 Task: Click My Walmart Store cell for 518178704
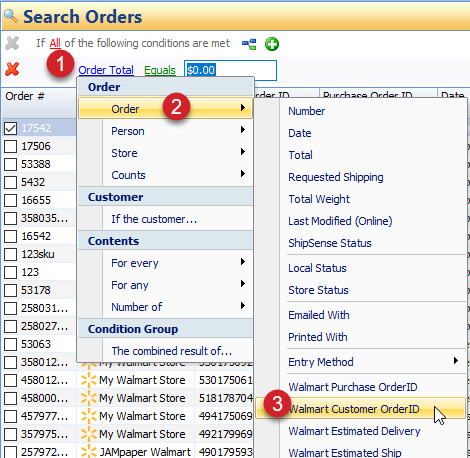(142, 398)
